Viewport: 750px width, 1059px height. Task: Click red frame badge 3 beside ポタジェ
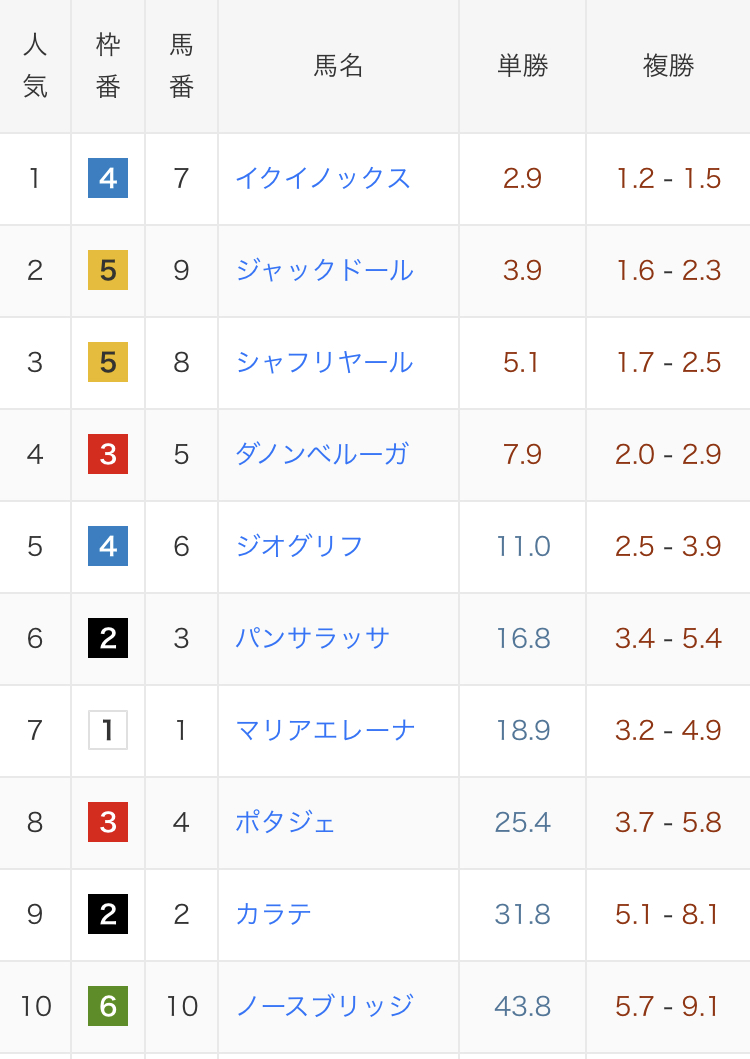point(108,822)
